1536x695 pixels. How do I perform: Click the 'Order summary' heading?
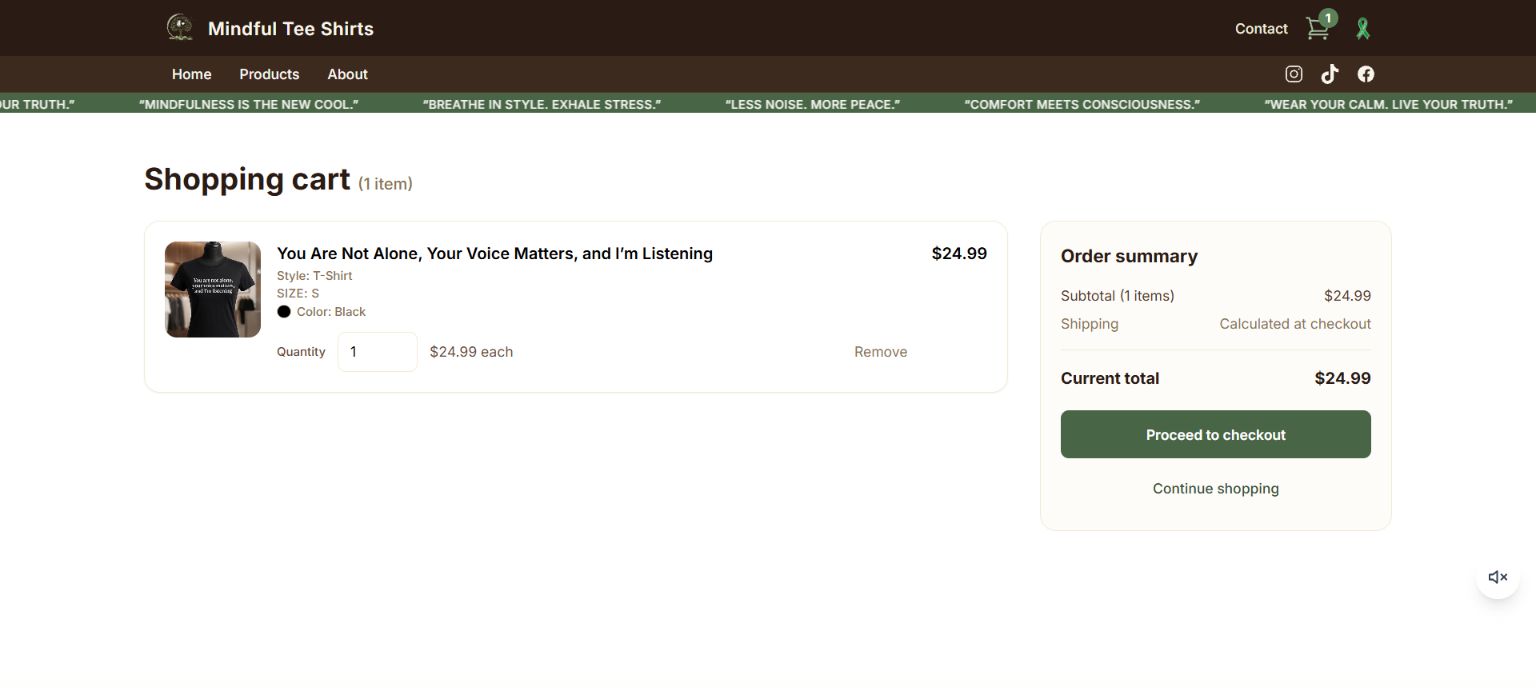(1129, 256)
